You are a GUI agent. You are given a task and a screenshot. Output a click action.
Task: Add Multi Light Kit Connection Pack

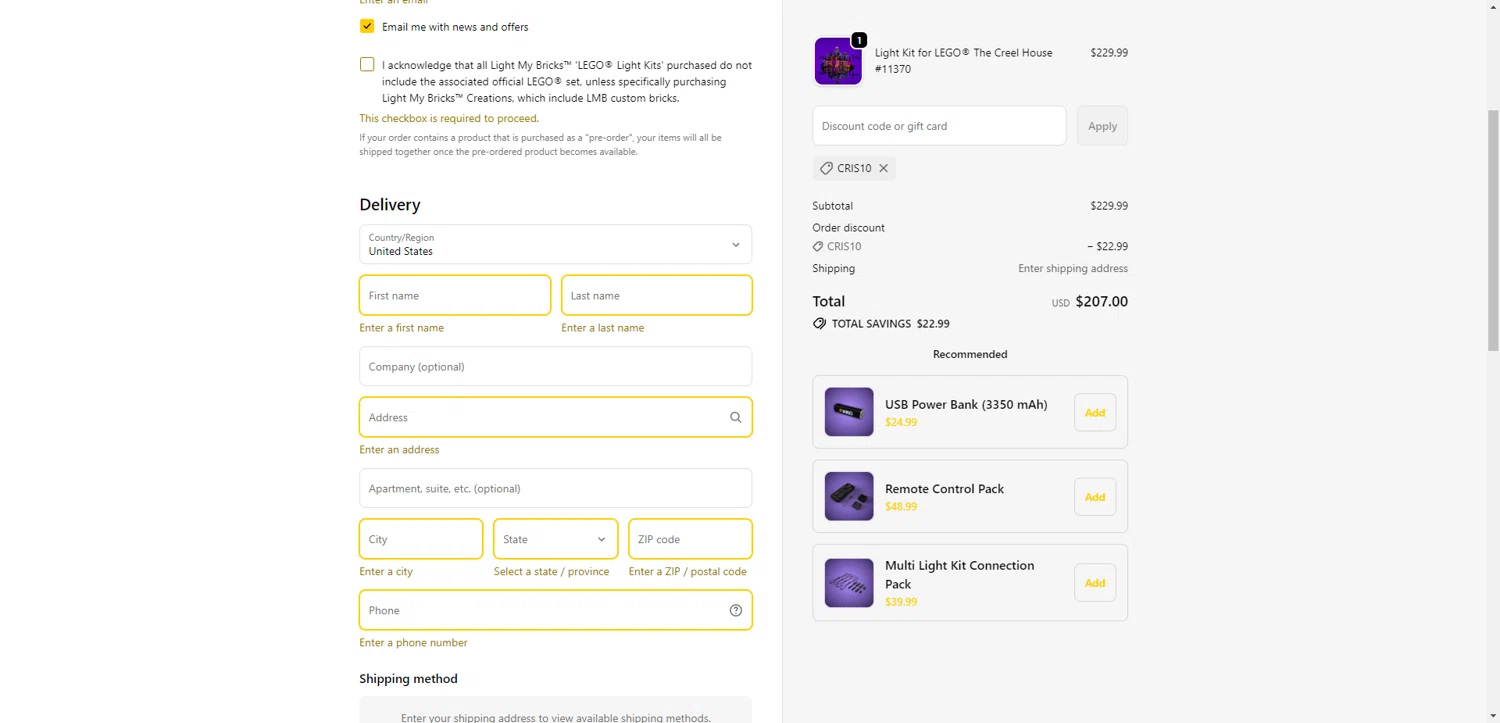[1095, 583]
